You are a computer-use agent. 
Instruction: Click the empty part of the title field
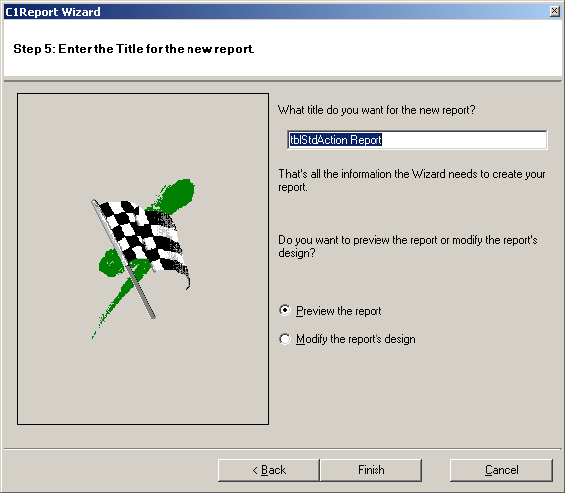coord(464,140)
